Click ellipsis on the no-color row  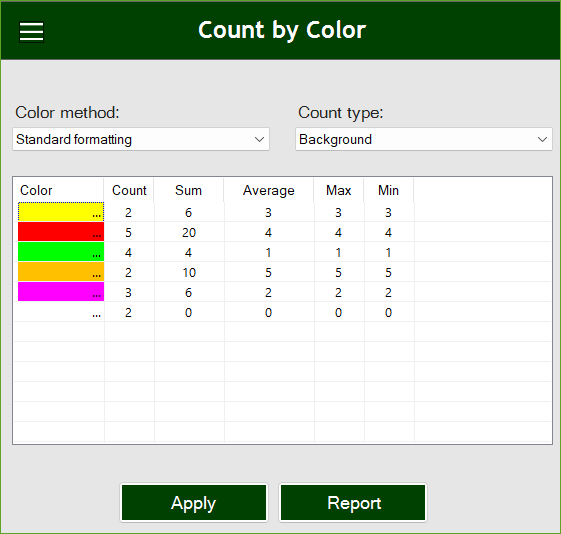click(96, 316)
